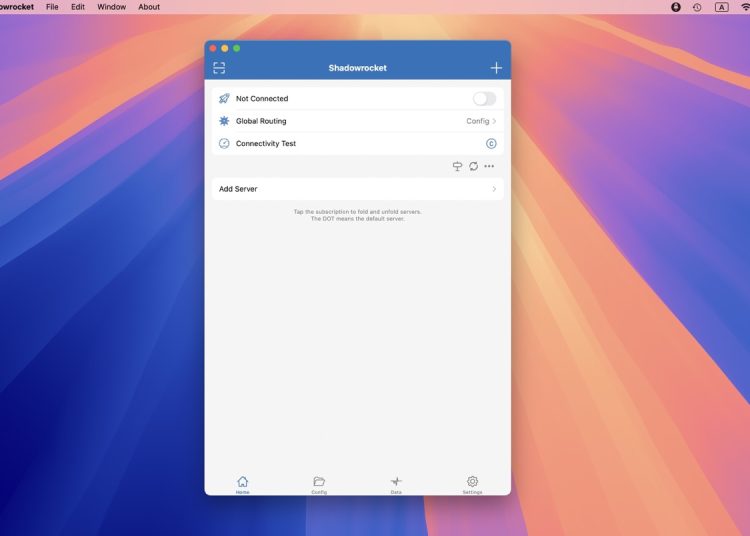
Task: Expand the Global Routing Config chevron
Action: pos(494,121)
